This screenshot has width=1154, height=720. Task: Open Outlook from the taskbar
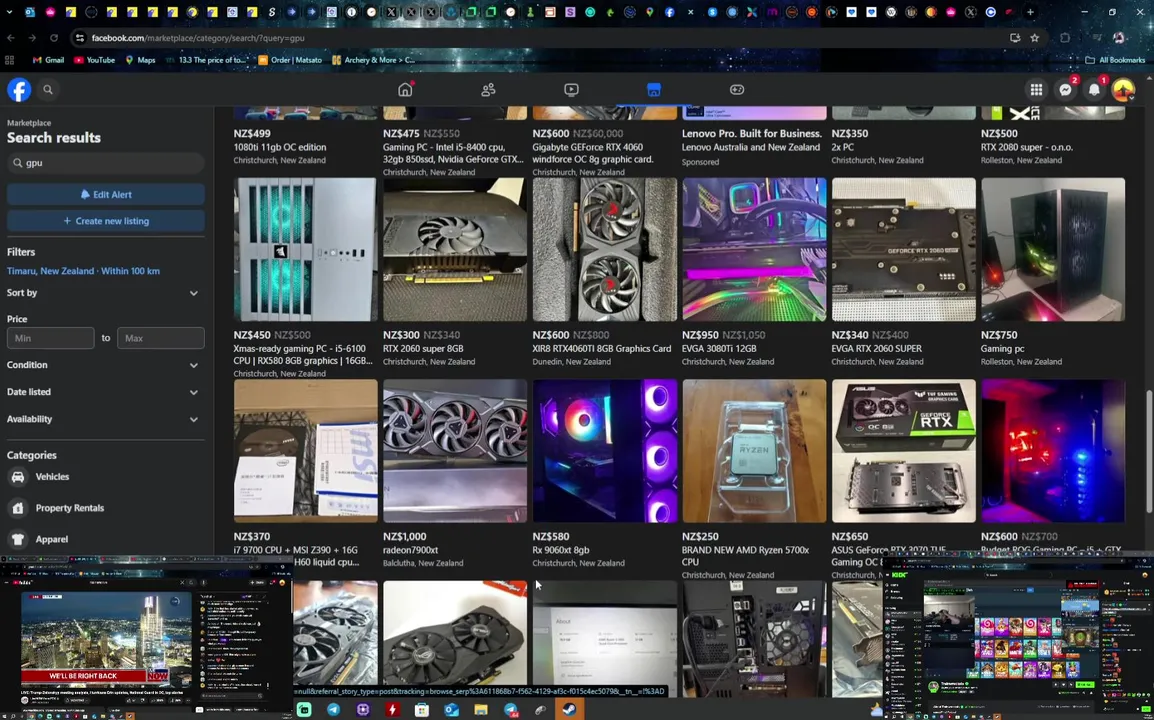[x=451, y=710]
